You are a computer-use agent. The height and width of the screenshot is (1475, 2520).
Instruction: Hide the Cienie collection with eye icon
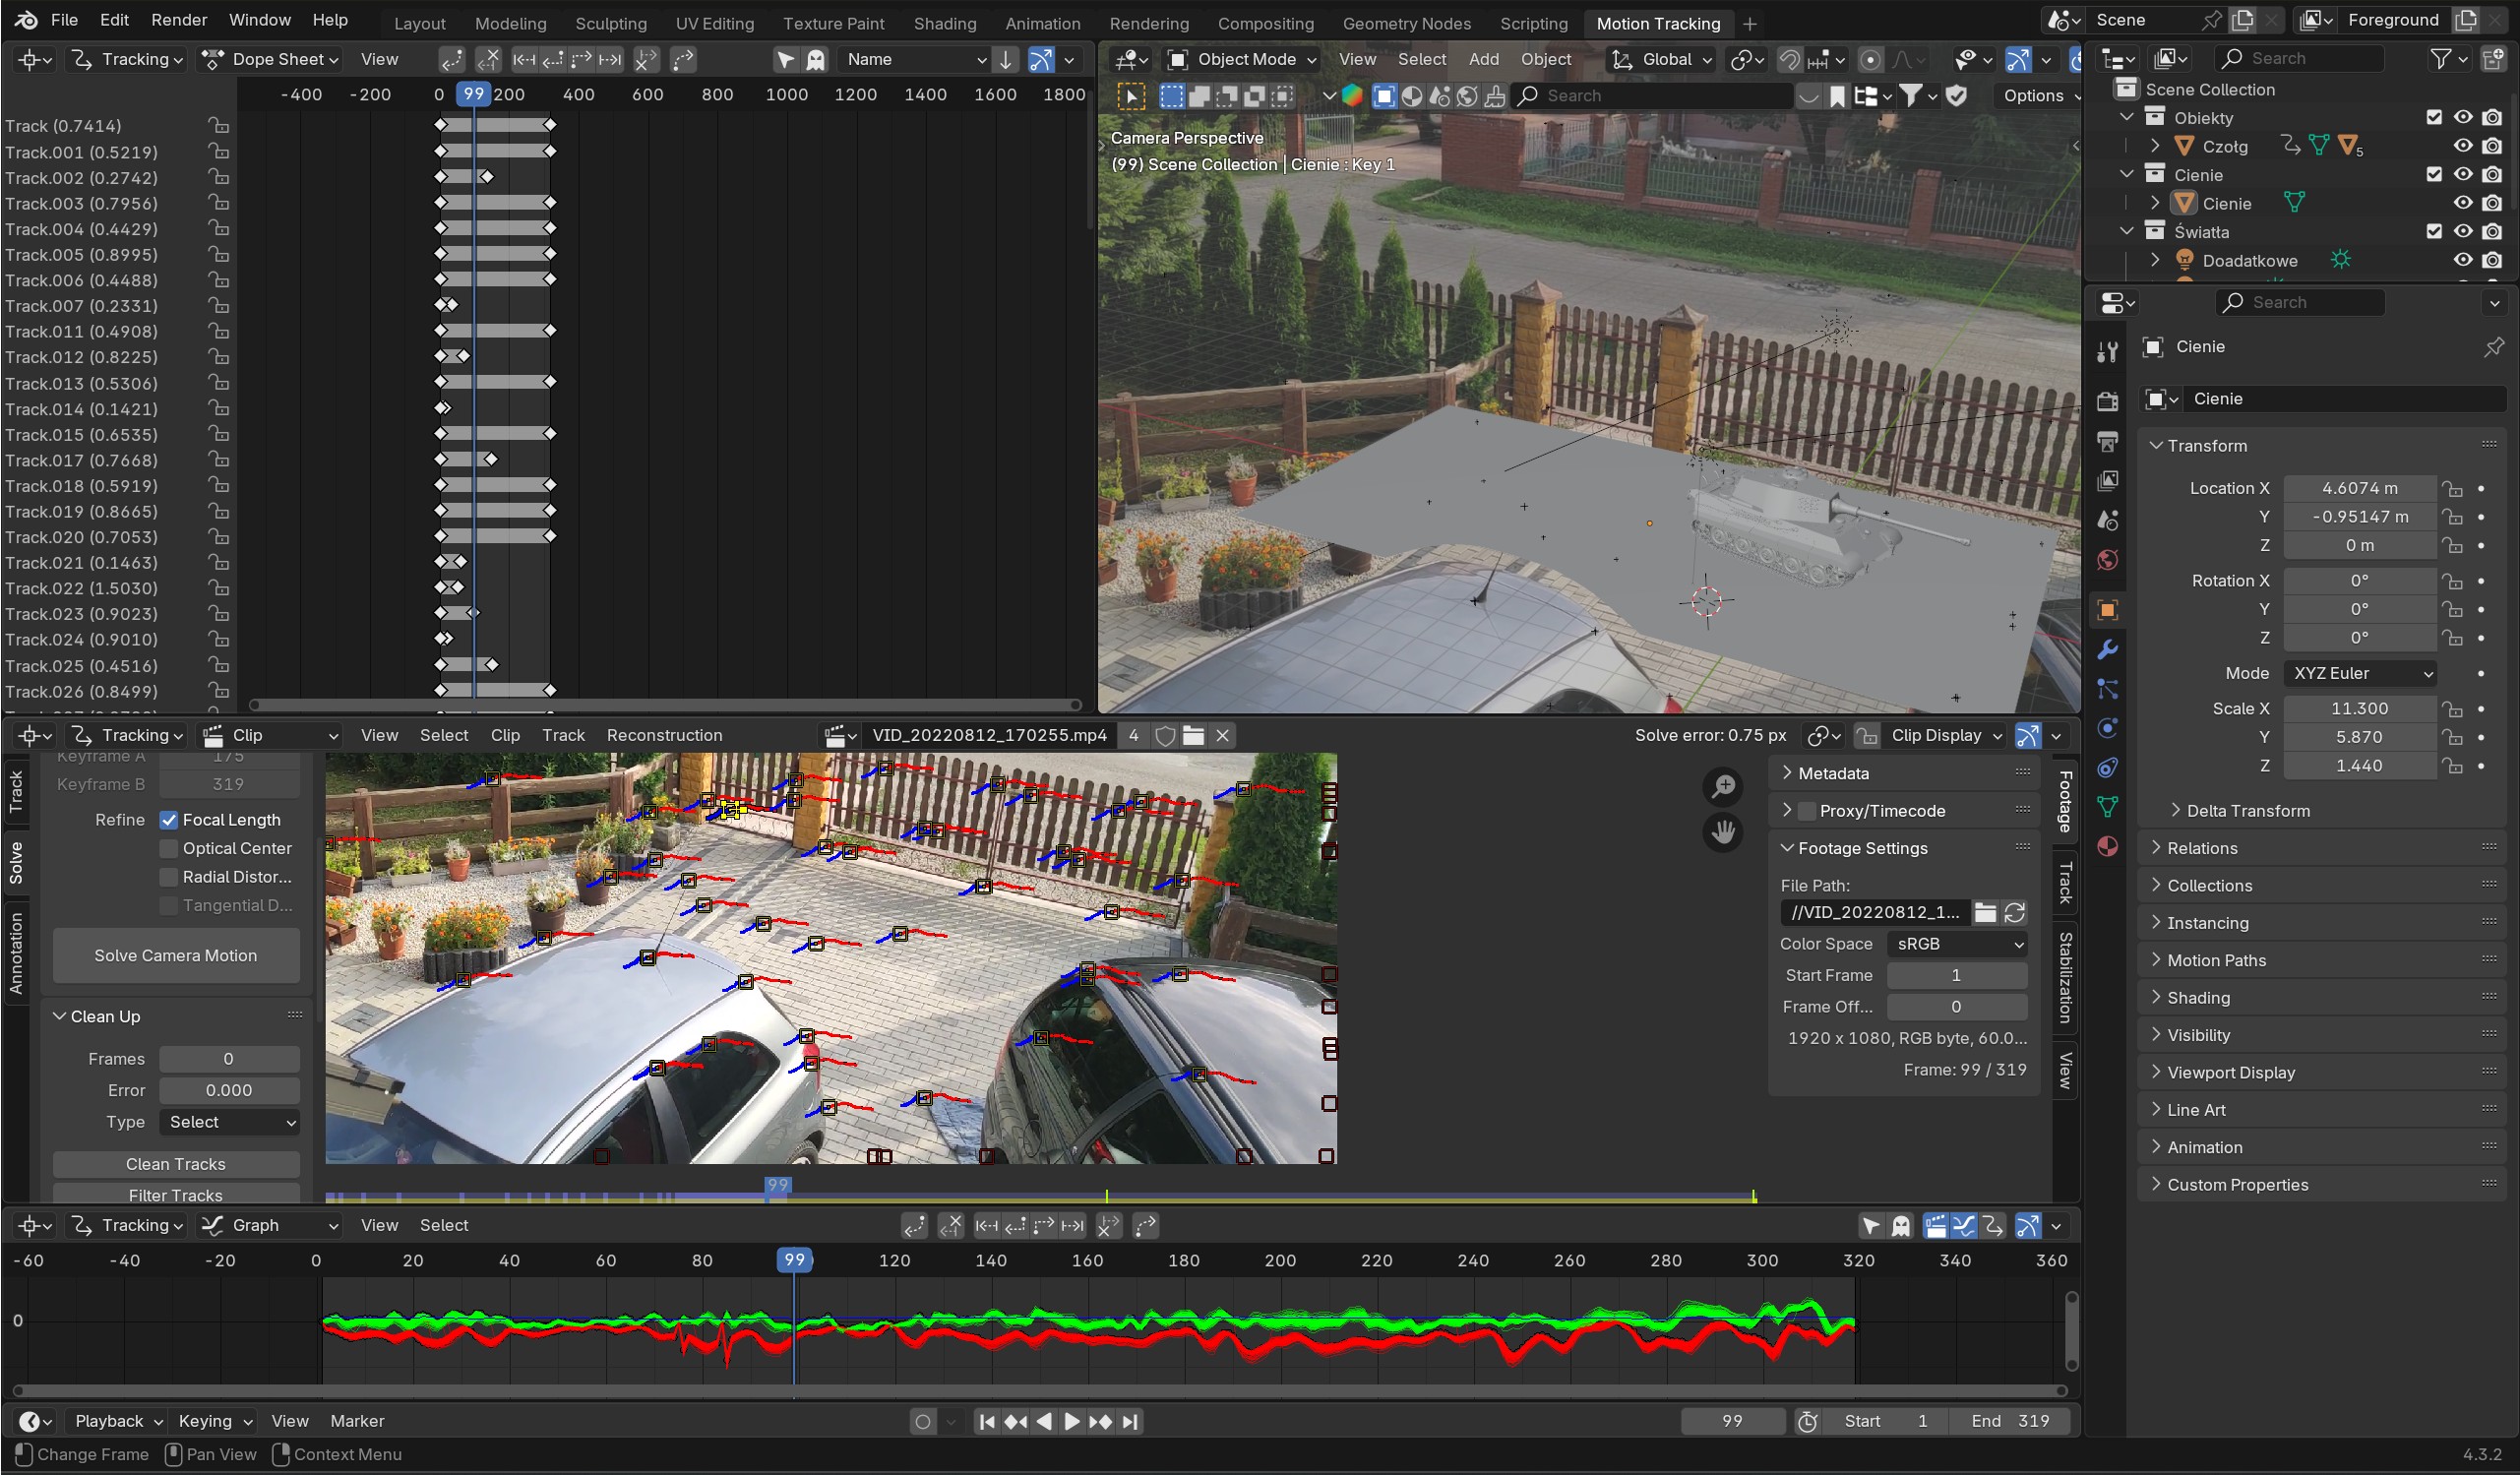[2462, 174]
